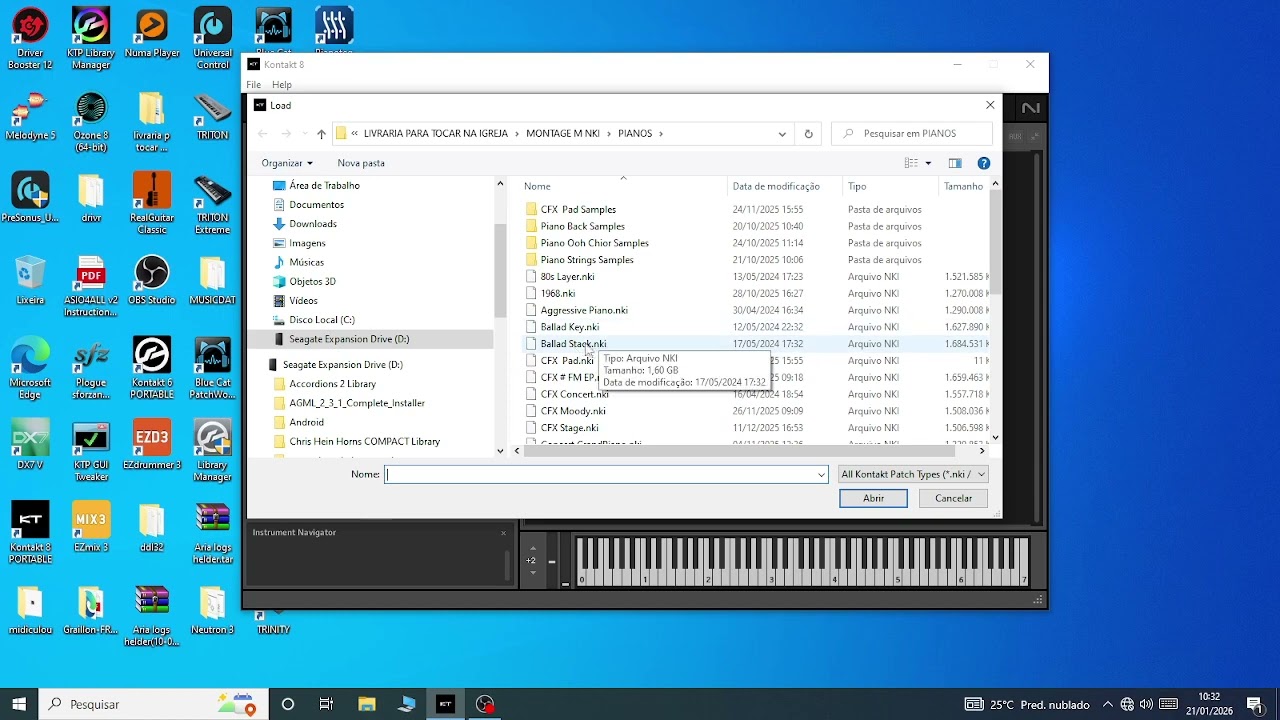Click the Pesquisar em PIANOS search box
This screenshot has height=720, width=1280.
click(x=912, y=133)
